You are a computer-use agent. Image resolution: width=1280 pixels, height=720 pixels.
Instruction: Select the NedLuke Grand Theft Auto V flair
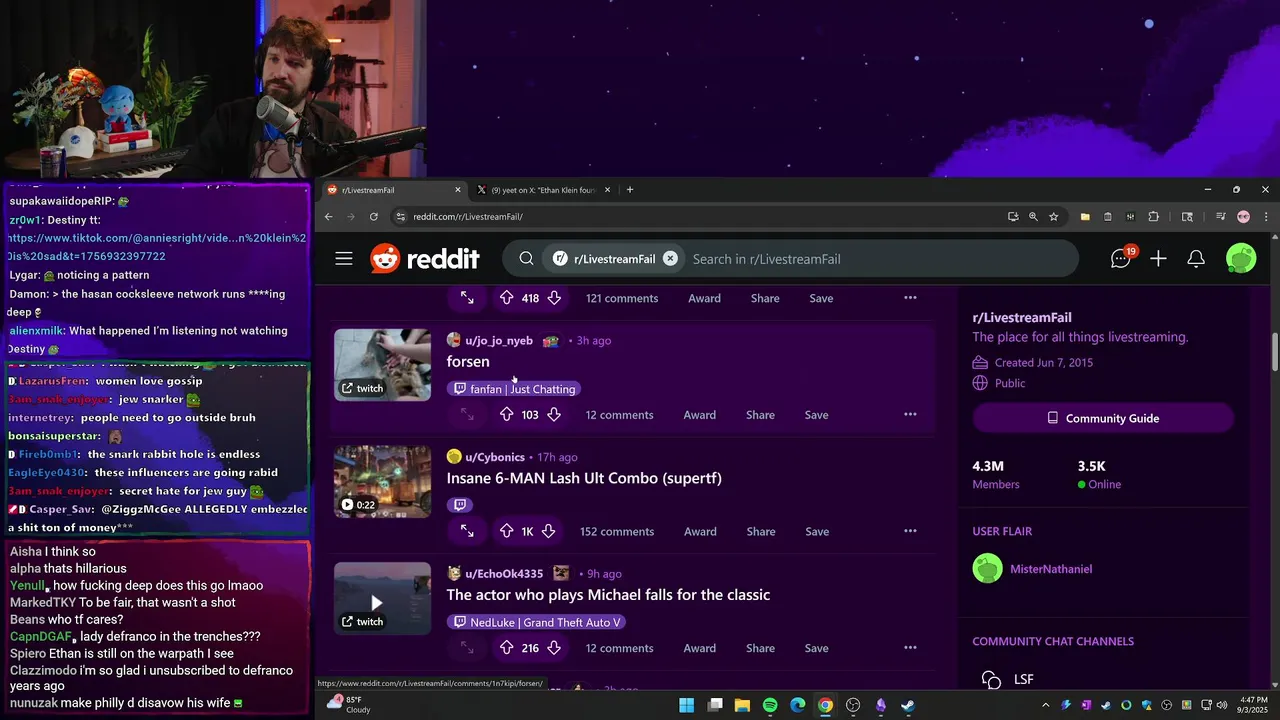coord(538,622)
